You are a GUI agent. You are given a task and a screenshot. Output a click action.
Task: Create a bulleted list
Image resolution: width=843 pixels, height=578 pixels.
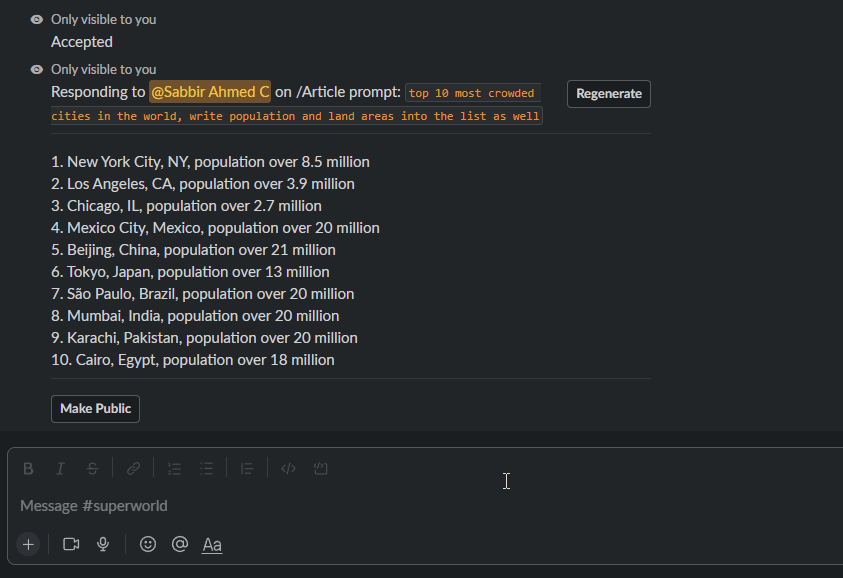coord(206,468)
